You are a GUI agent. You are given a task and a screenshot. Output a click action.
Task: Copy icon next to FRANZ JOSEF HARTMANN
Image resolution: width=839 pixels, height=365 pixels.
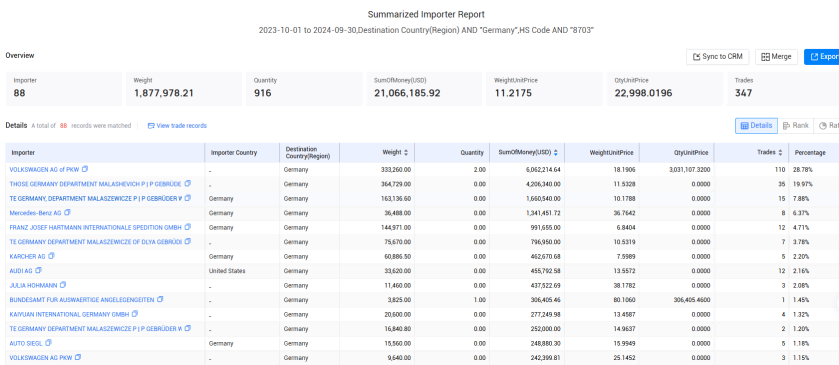(187, 227)
